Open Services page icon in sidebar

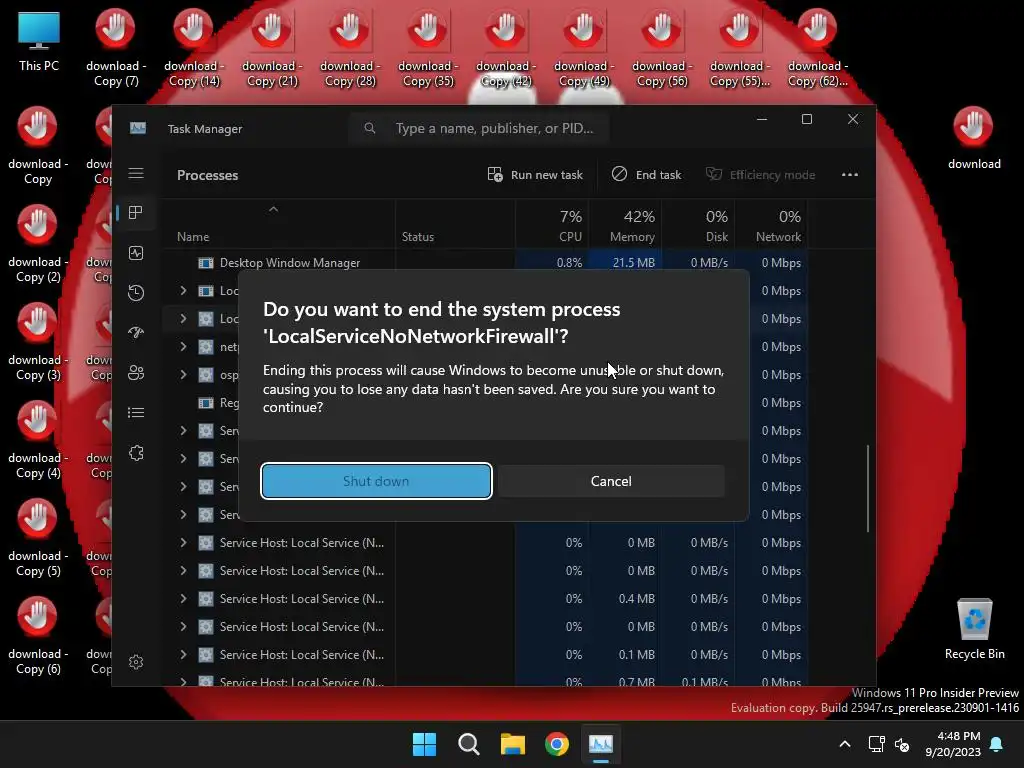(136, 453)
